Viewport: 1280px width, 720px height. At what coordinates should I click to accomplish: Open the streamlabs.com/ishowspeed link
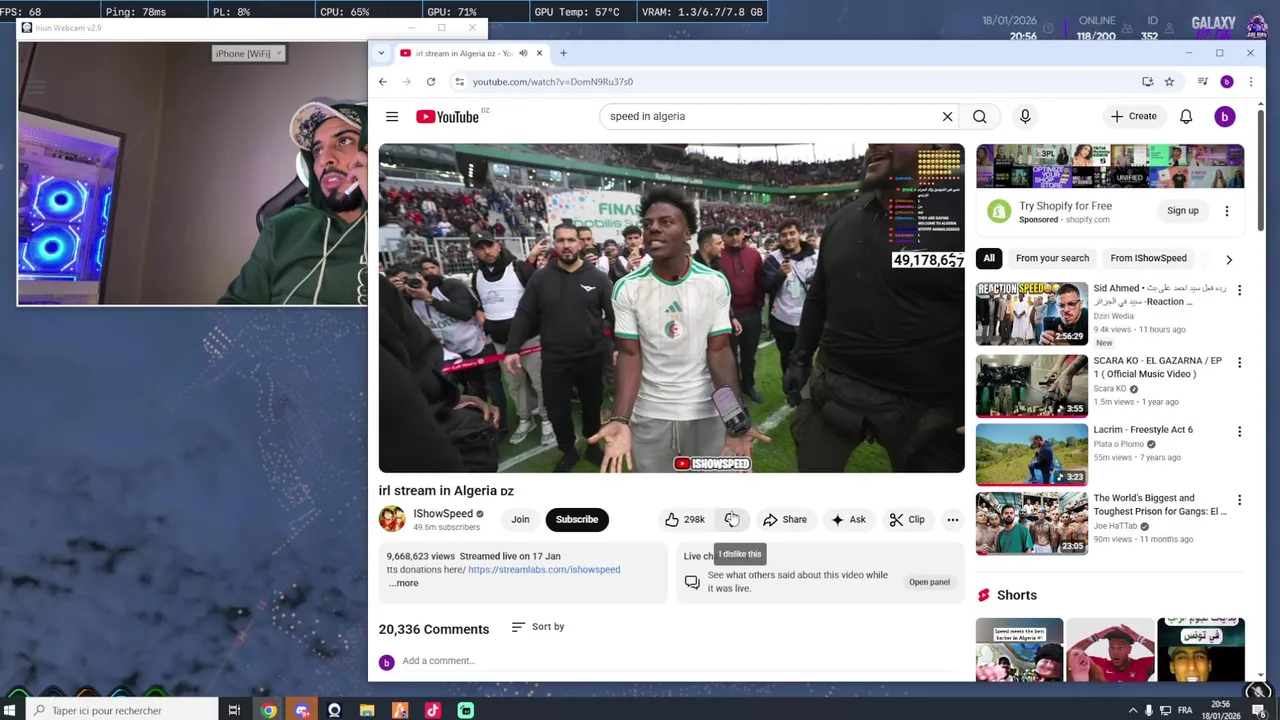pyautogui.click(x=544, y=570)
